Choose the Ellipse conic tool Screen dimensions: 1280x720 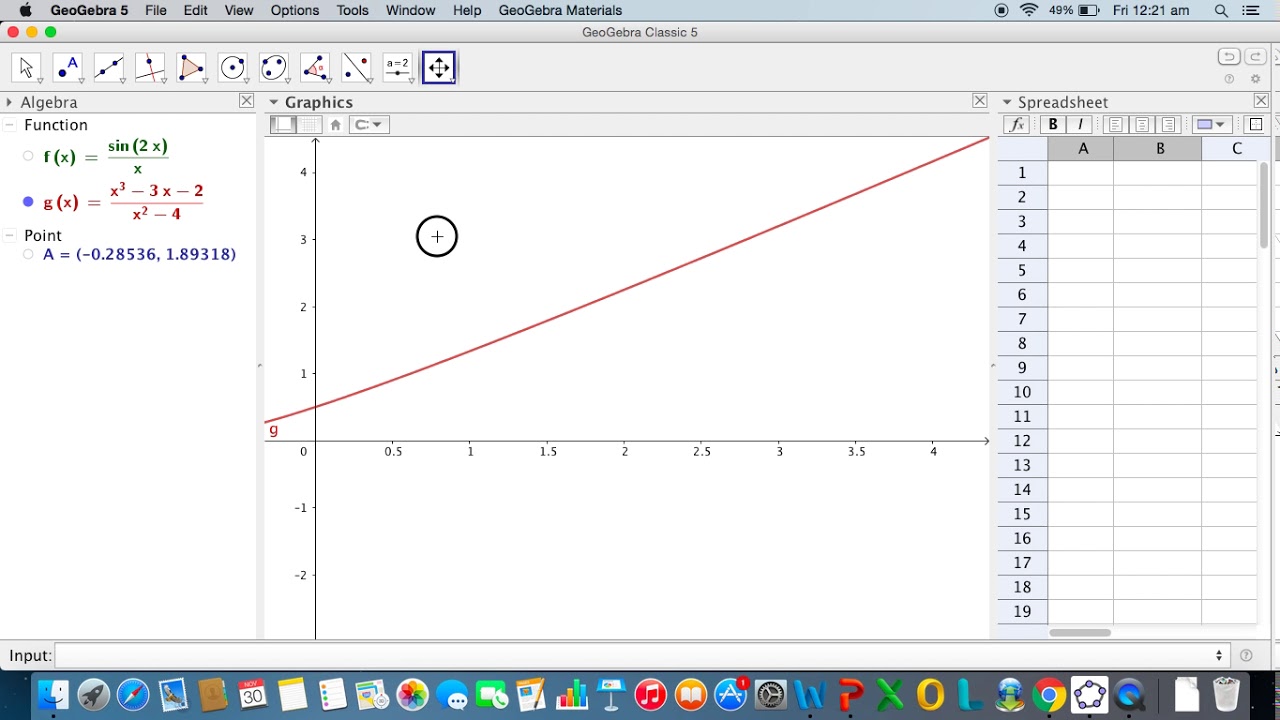pyautogui.click(x=274, y=68)
